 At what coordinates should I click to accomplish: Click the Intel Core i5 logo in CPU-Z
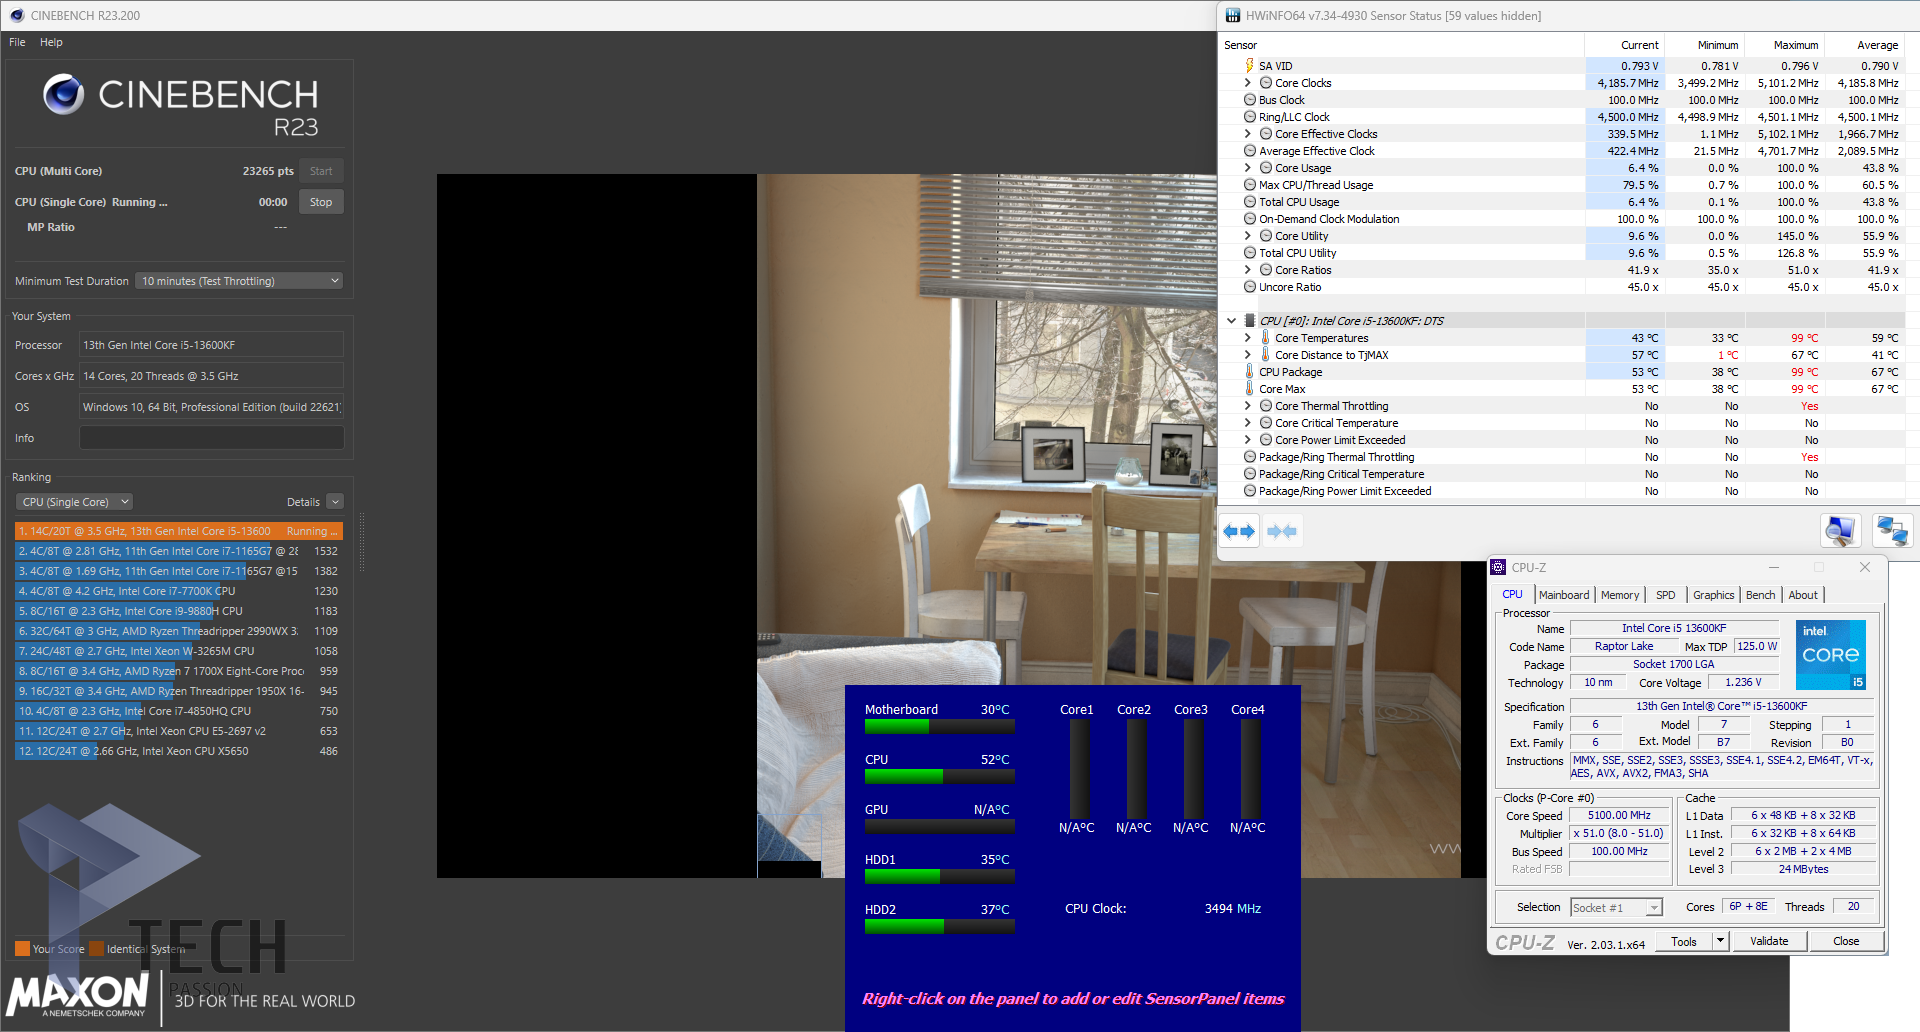(1830, 655)
